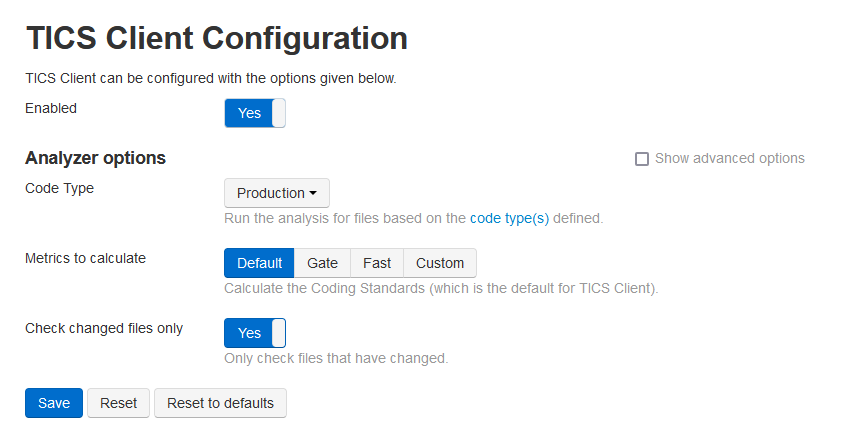This screenshot has height=442, width=861.
Task: Click the Code Type field label
Action: [59, 188]
